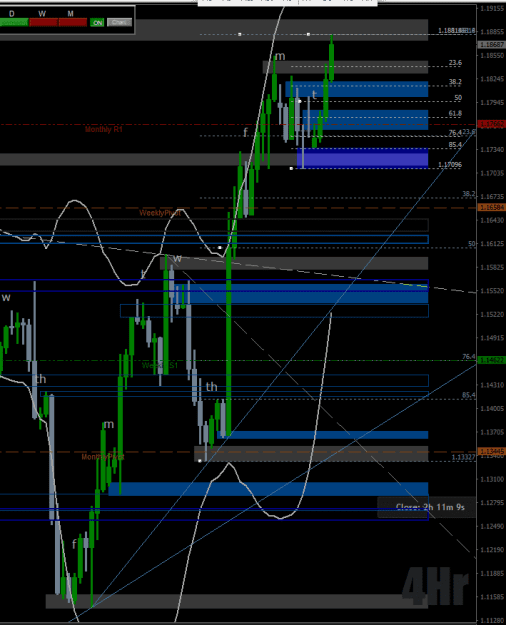Click green Weekly S1 price tag 1.14622
Viewport: 506px width, 625px height.
click(x=491, y=360)
